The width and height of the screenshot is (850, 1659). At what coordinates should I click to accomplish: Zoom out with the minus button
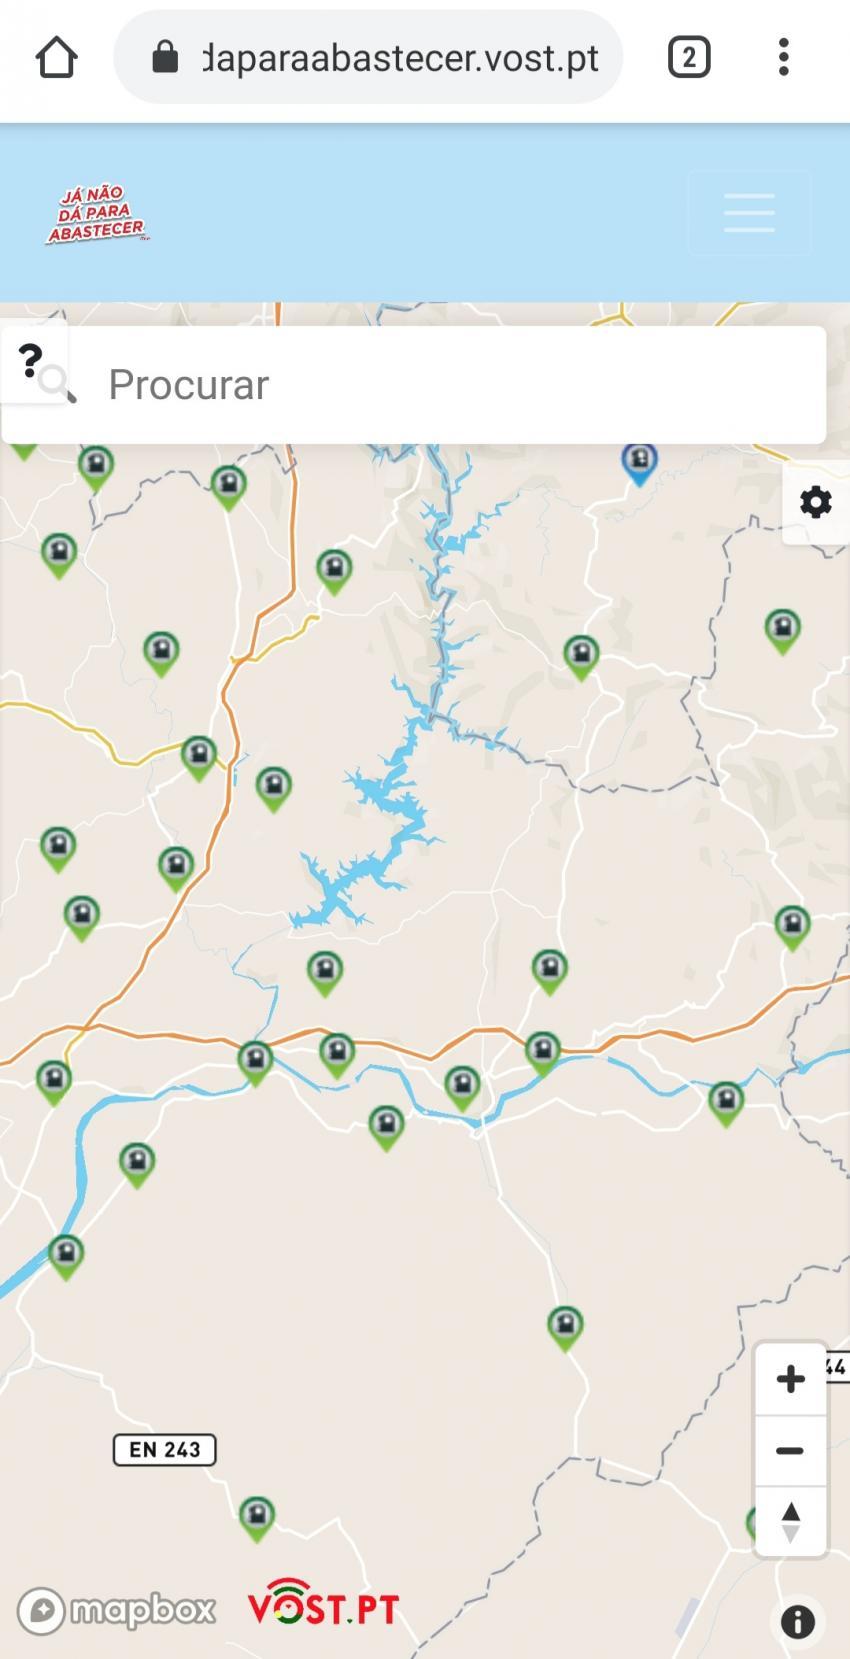coord(790,1451)
